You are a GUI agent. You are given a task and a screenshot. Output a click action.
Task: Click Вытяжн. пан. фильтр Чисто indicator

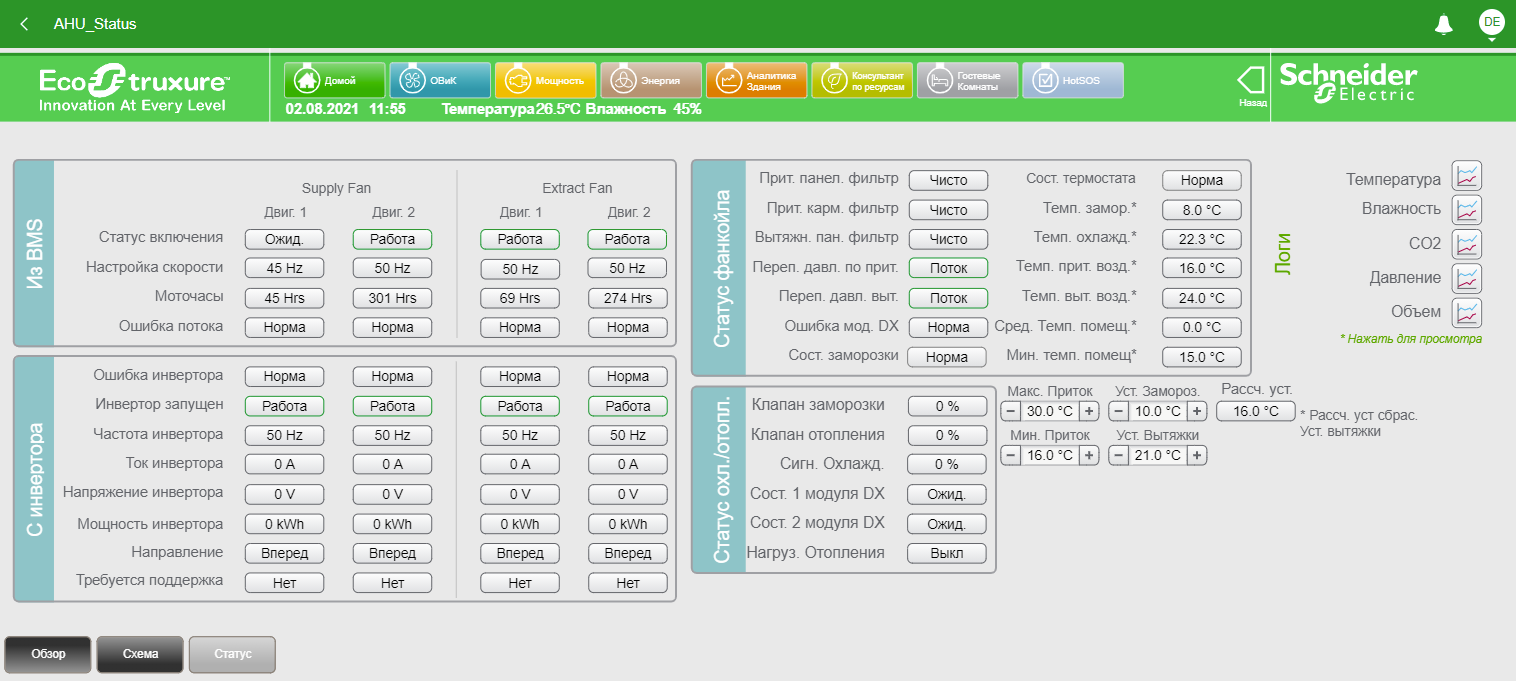pos(948,239)
